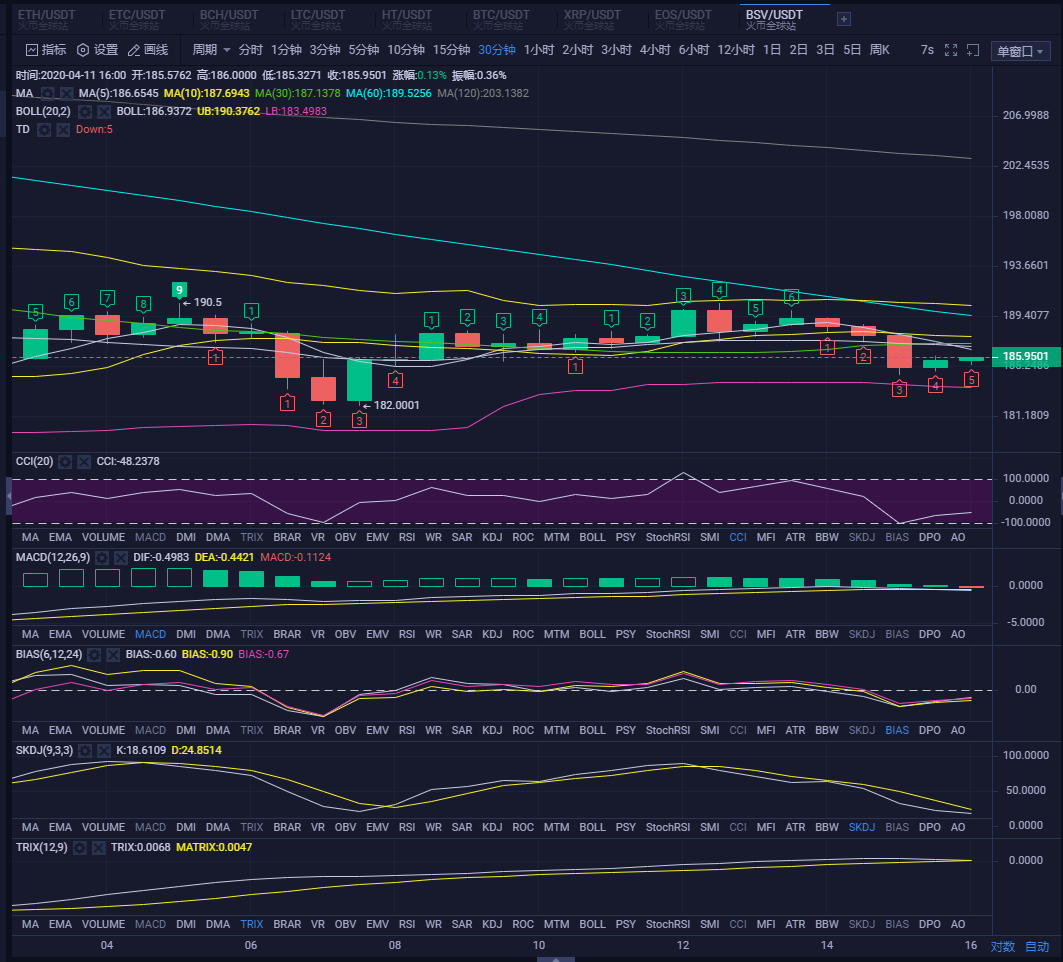This screenshot has height=962, width=1063.
Task: Toggle logarithmic scale (对数)
Action: point(1002,946)
